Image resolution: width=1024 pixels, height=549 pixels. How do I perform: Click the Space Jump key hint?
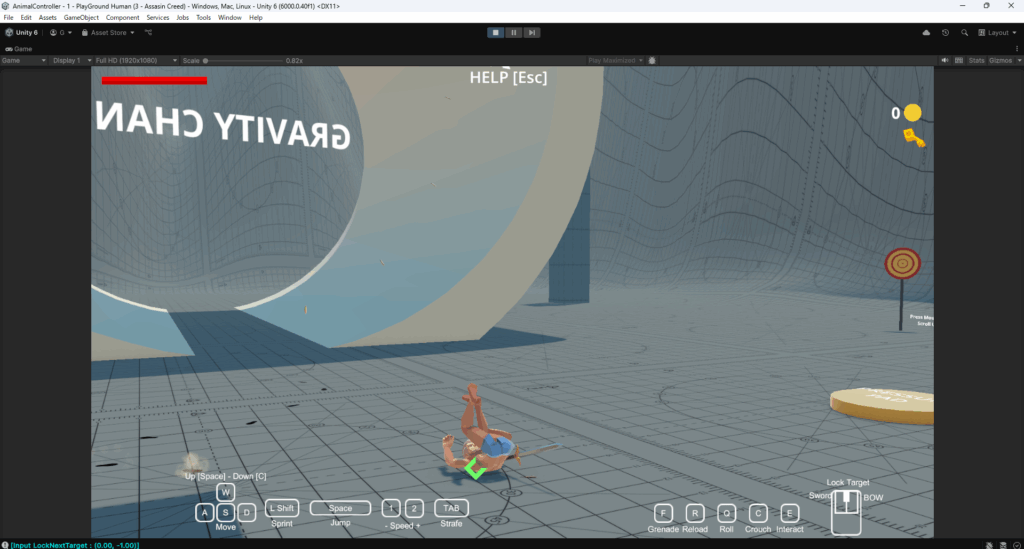[x=340, y=508]
